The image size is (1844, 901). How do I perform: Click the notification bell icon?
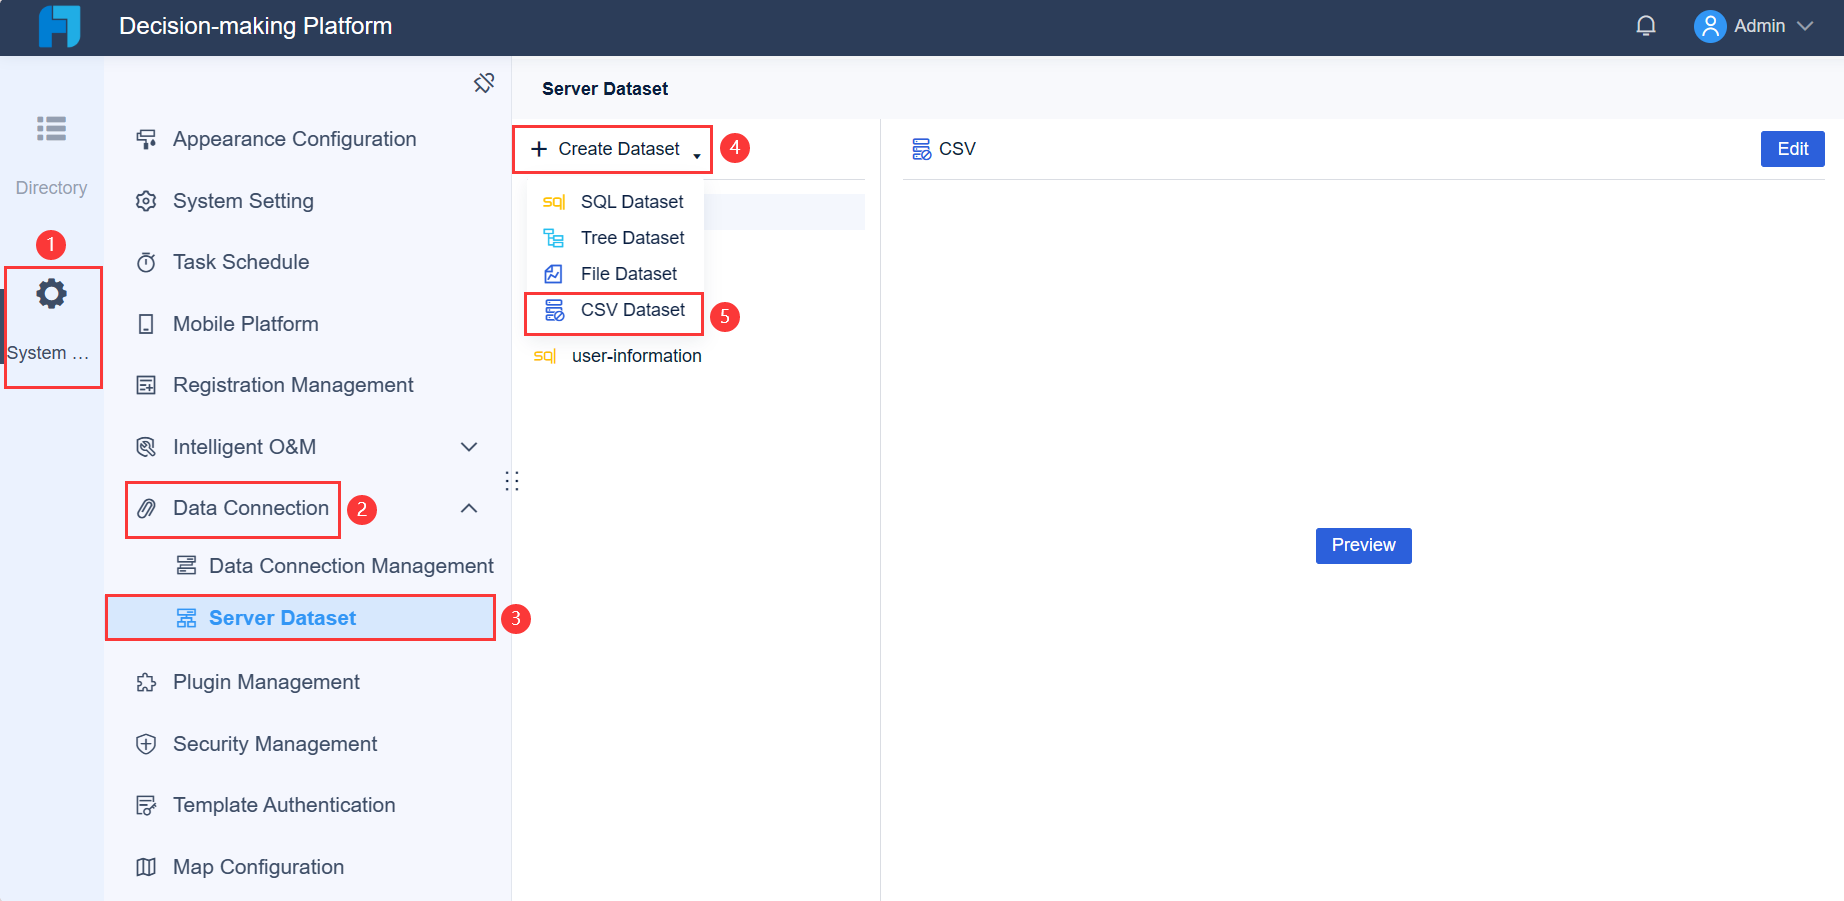(1646, 25)
